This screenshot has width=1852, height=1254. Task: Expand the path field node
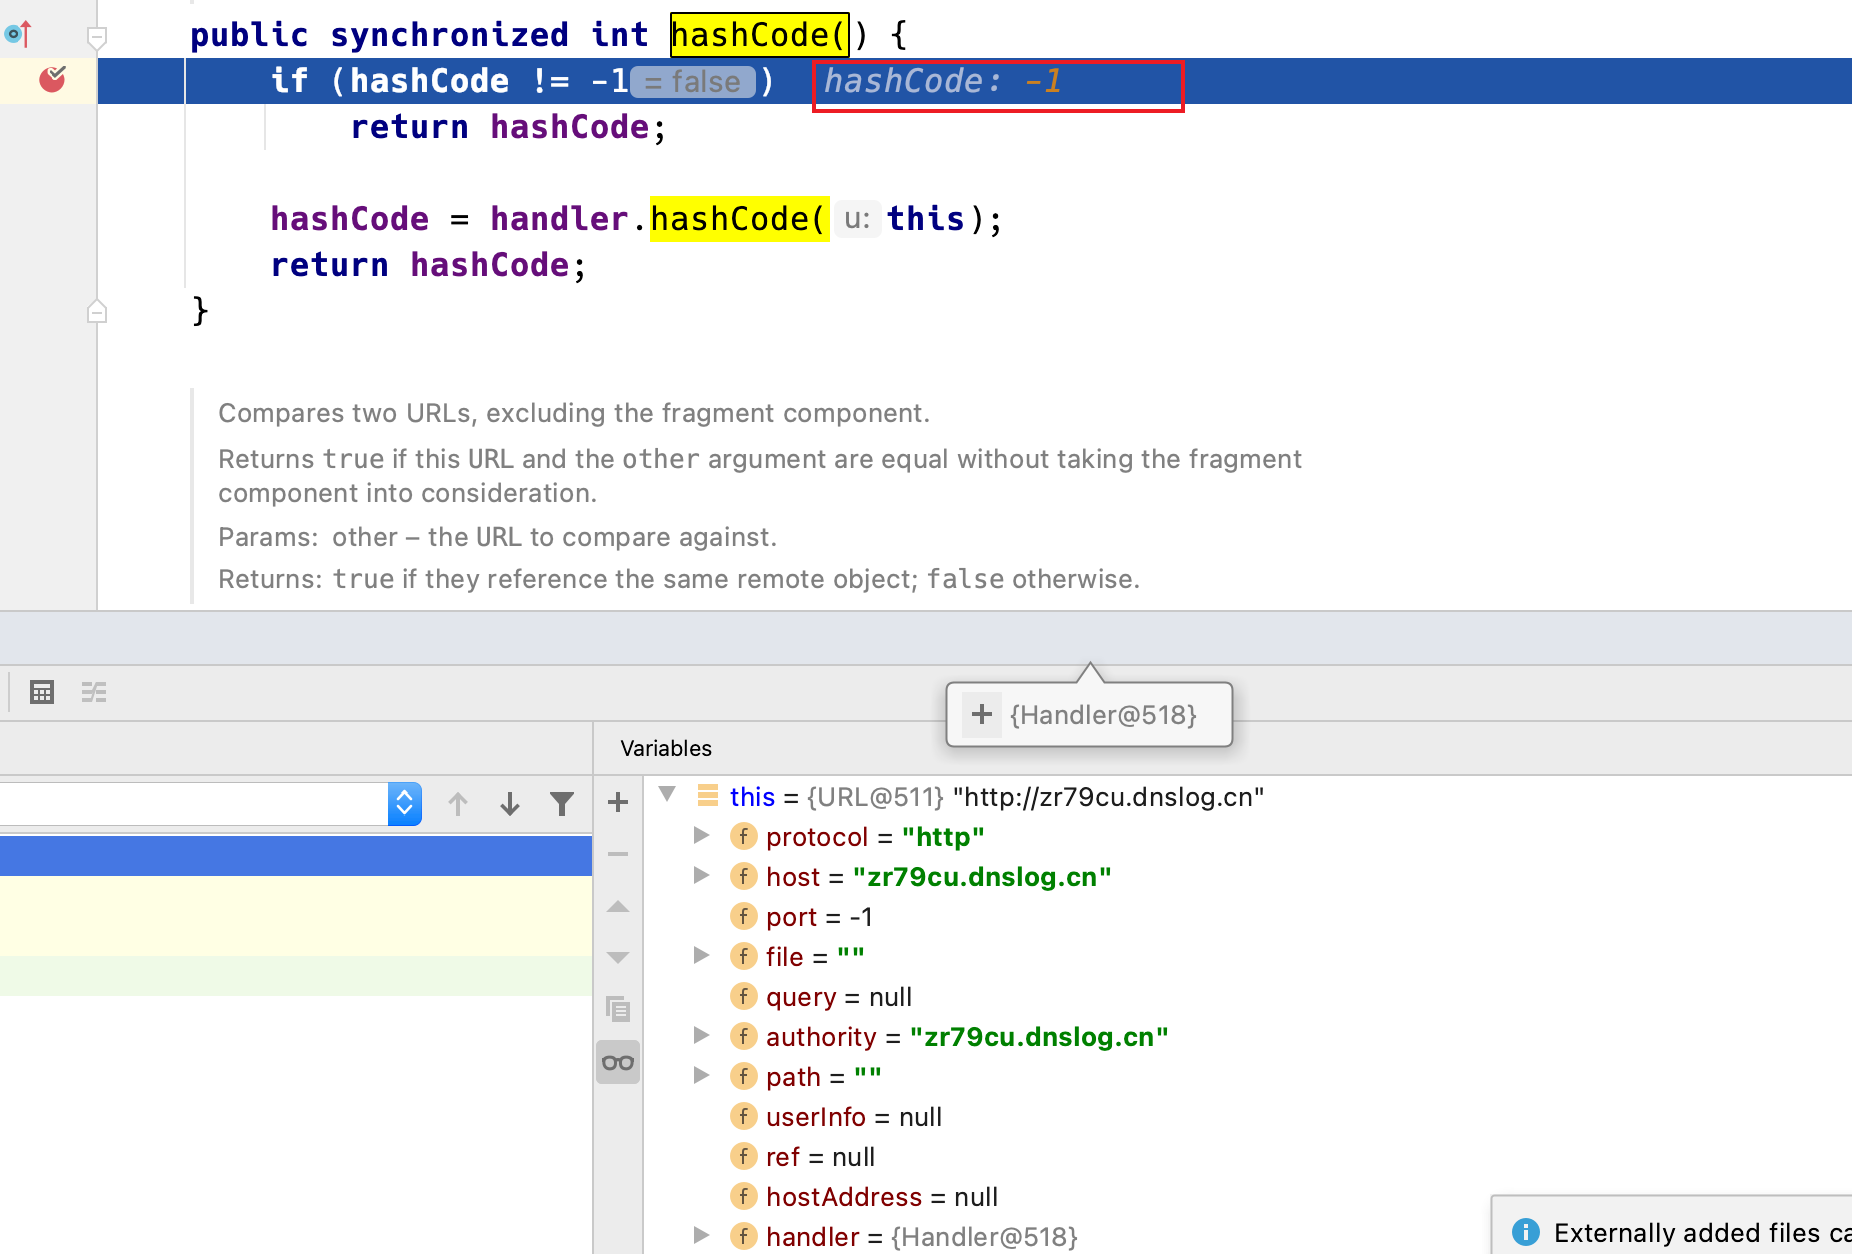tap(702, 1076)
